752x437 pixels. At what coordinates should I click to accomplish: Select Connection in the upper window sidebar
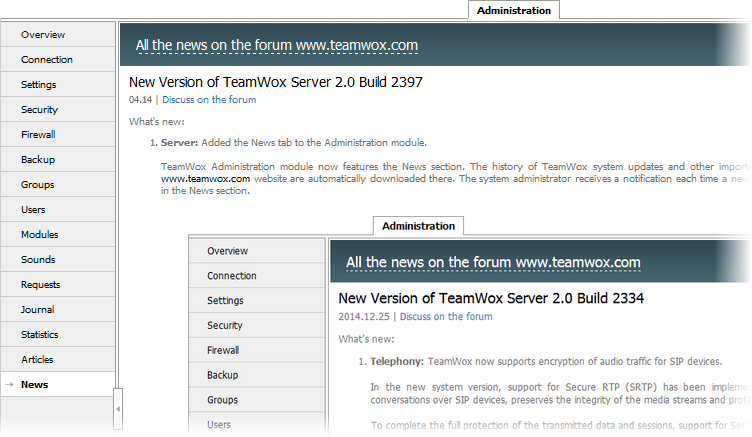[x=58, y=59]
